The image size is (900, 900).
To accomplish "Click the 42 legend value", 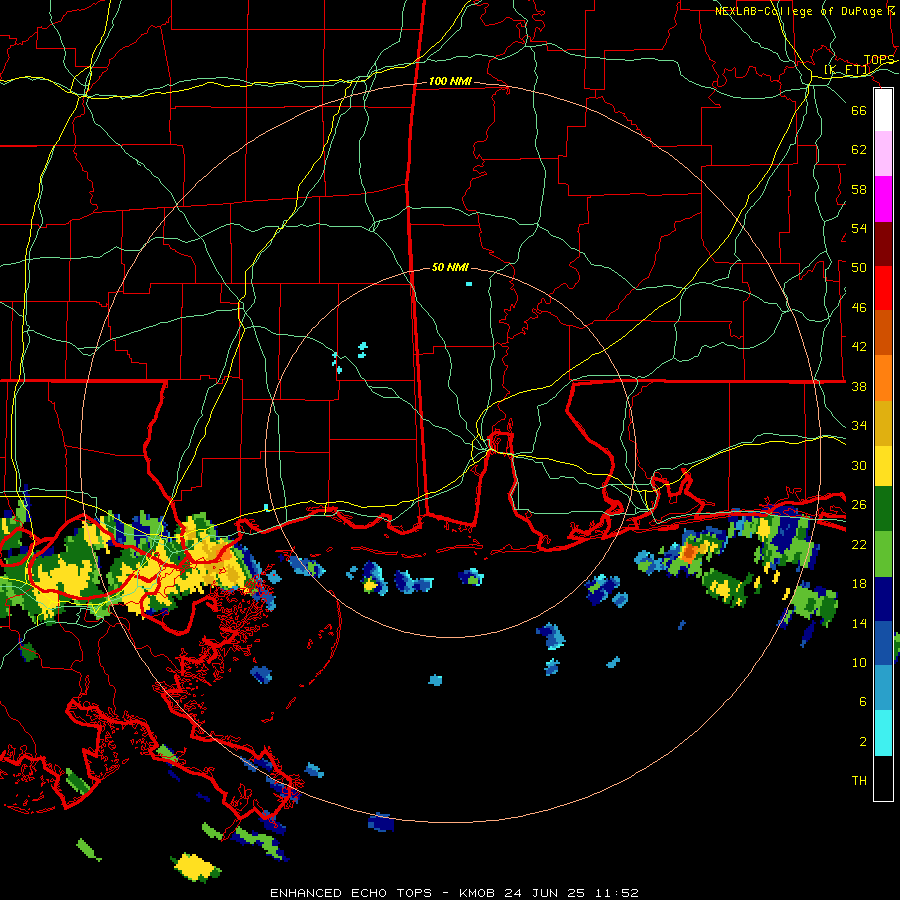I will tap(859, 347).
